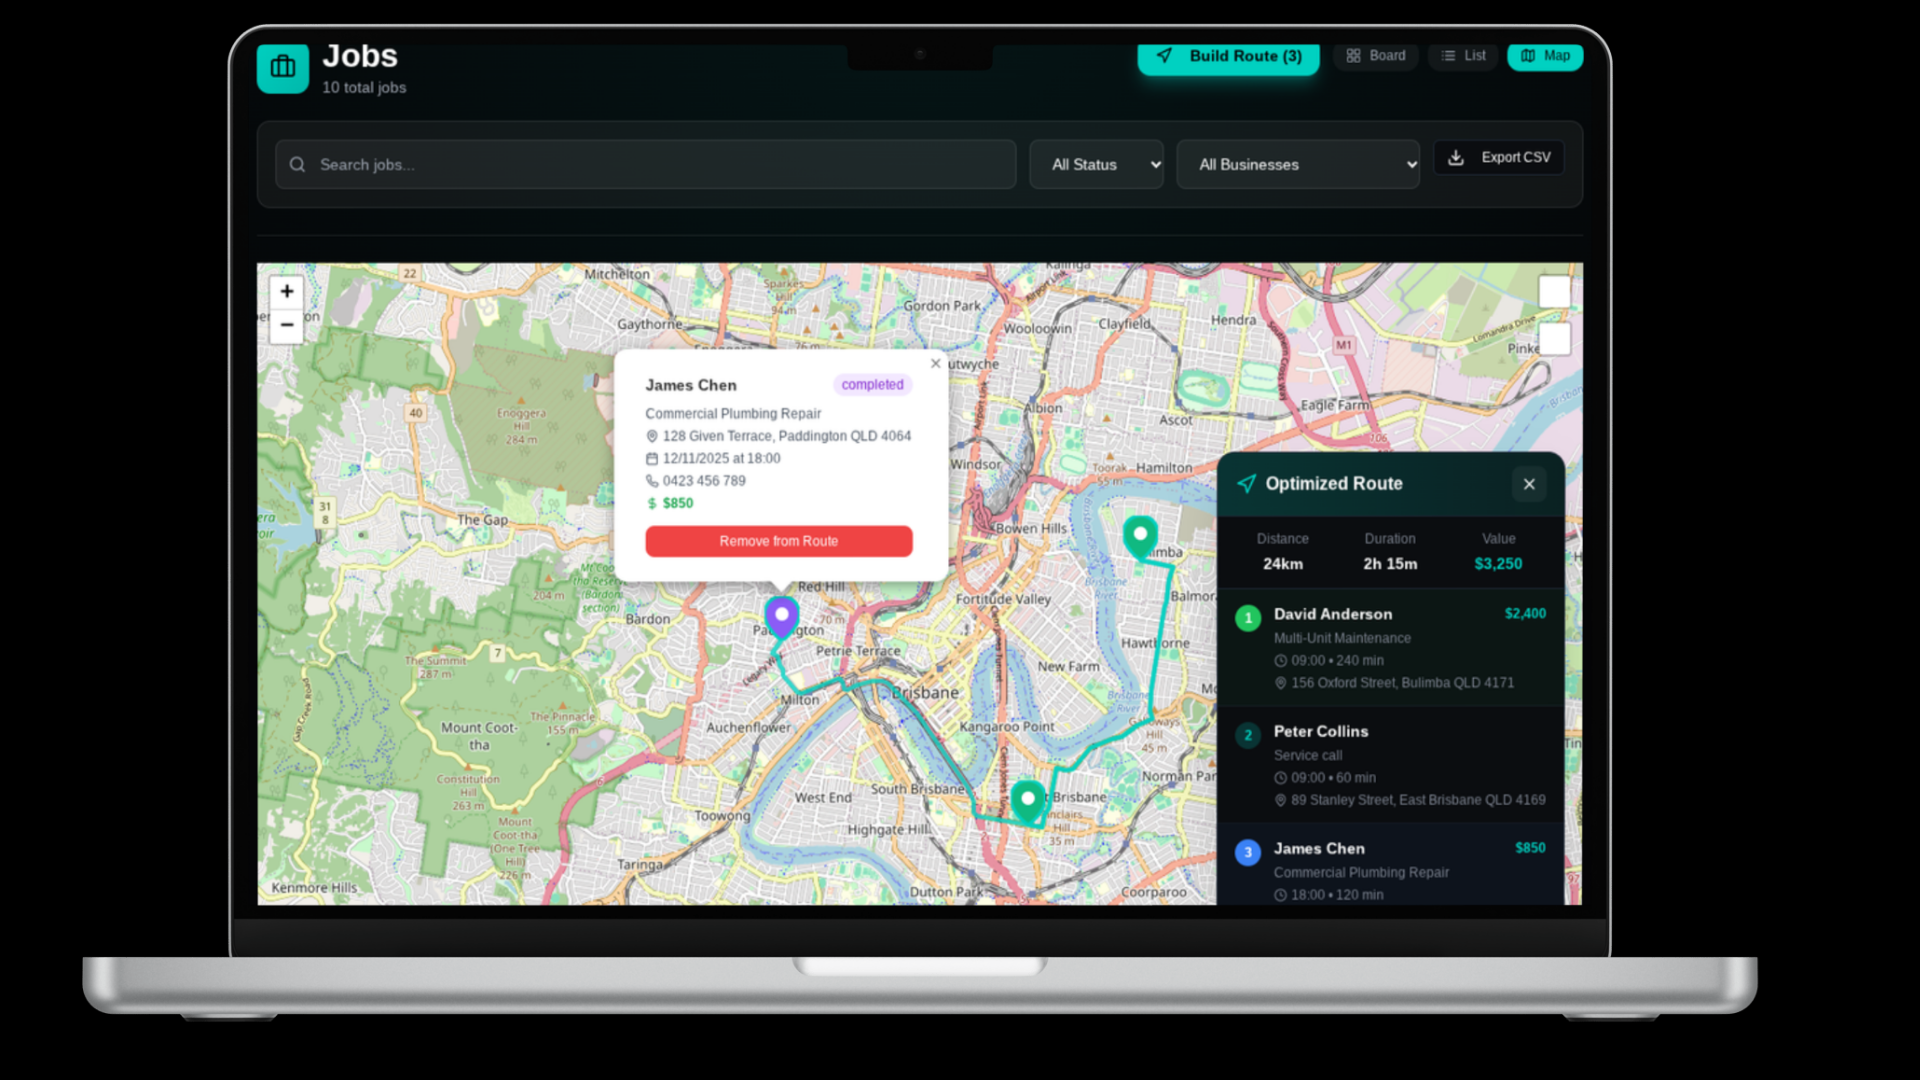The image size is (1920, 1080).
Task: Open the All Businesses dropdown
Action: click(x=1298, y=164)
